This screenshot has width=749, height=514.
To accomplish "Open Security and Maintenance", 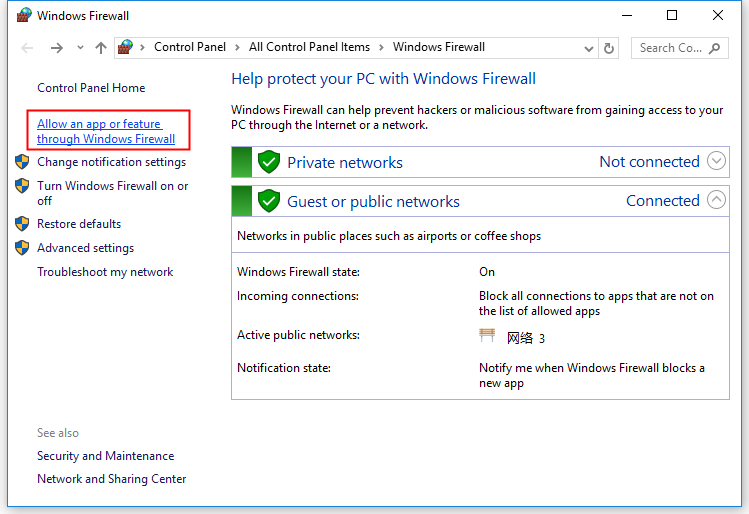I will [106, 456].
